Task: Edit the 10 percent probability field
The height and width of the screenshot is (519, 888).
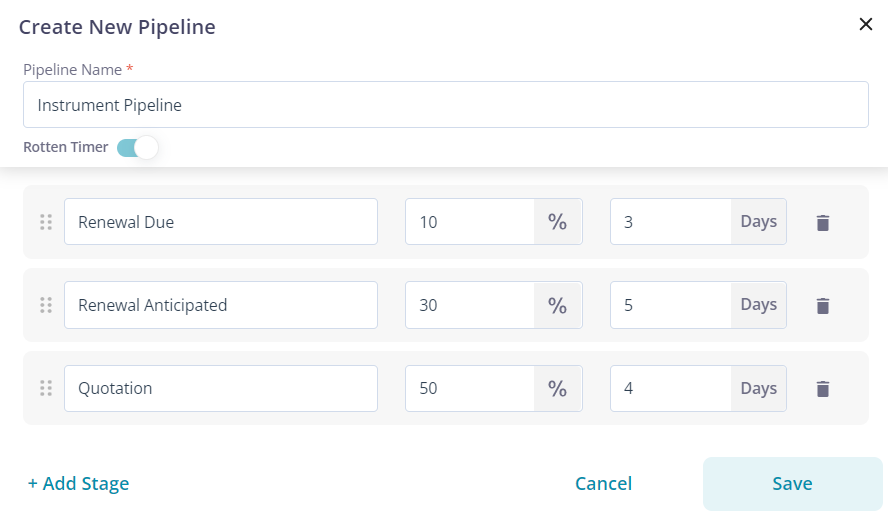Action: point(469,222)
